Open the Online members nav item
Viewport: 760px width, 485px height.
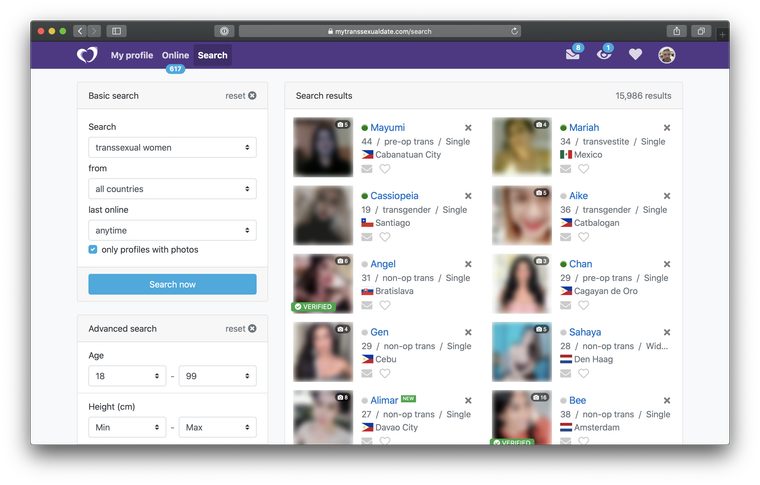[x=175, y=55]
